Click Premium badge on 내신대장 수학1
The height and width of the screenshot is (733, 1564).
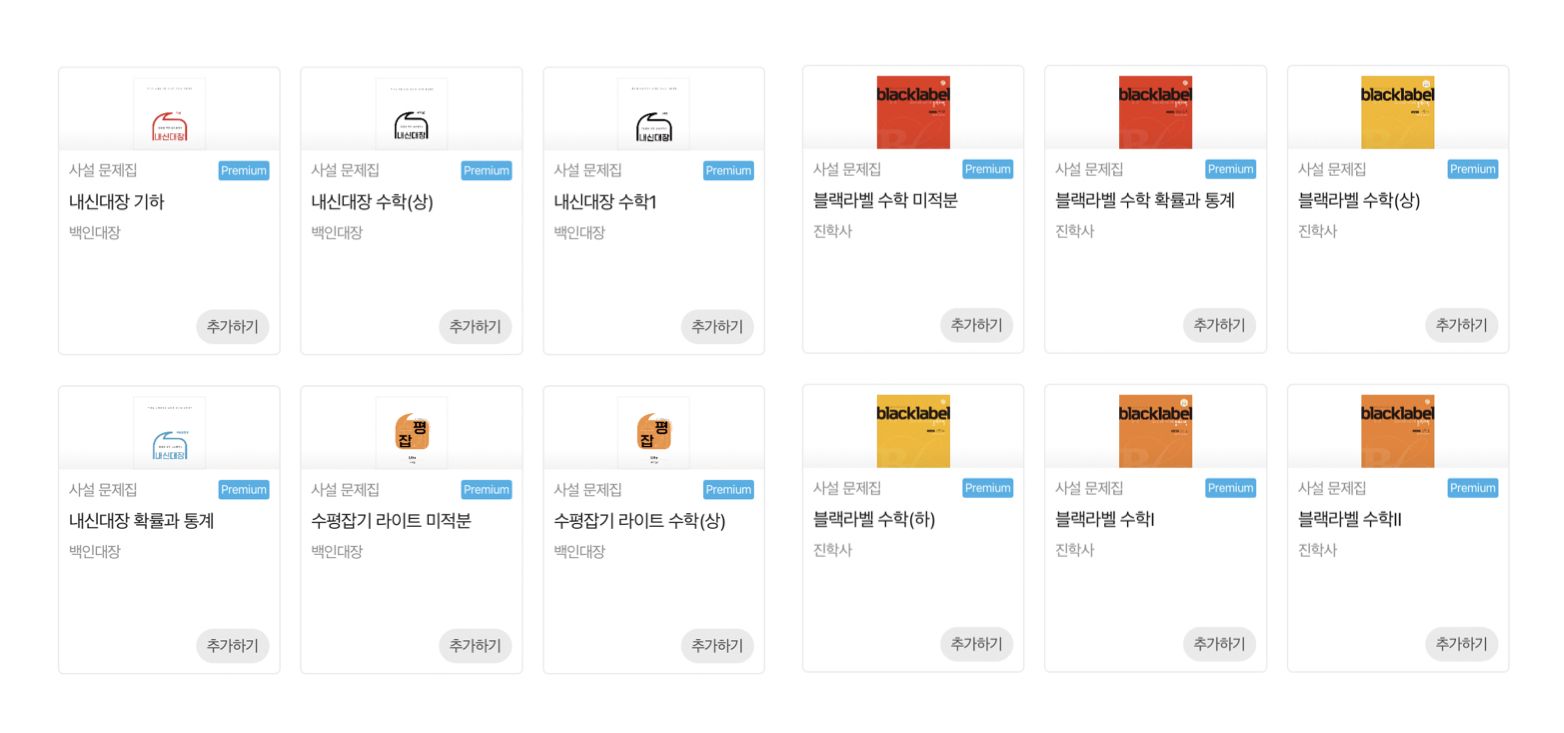728,171
